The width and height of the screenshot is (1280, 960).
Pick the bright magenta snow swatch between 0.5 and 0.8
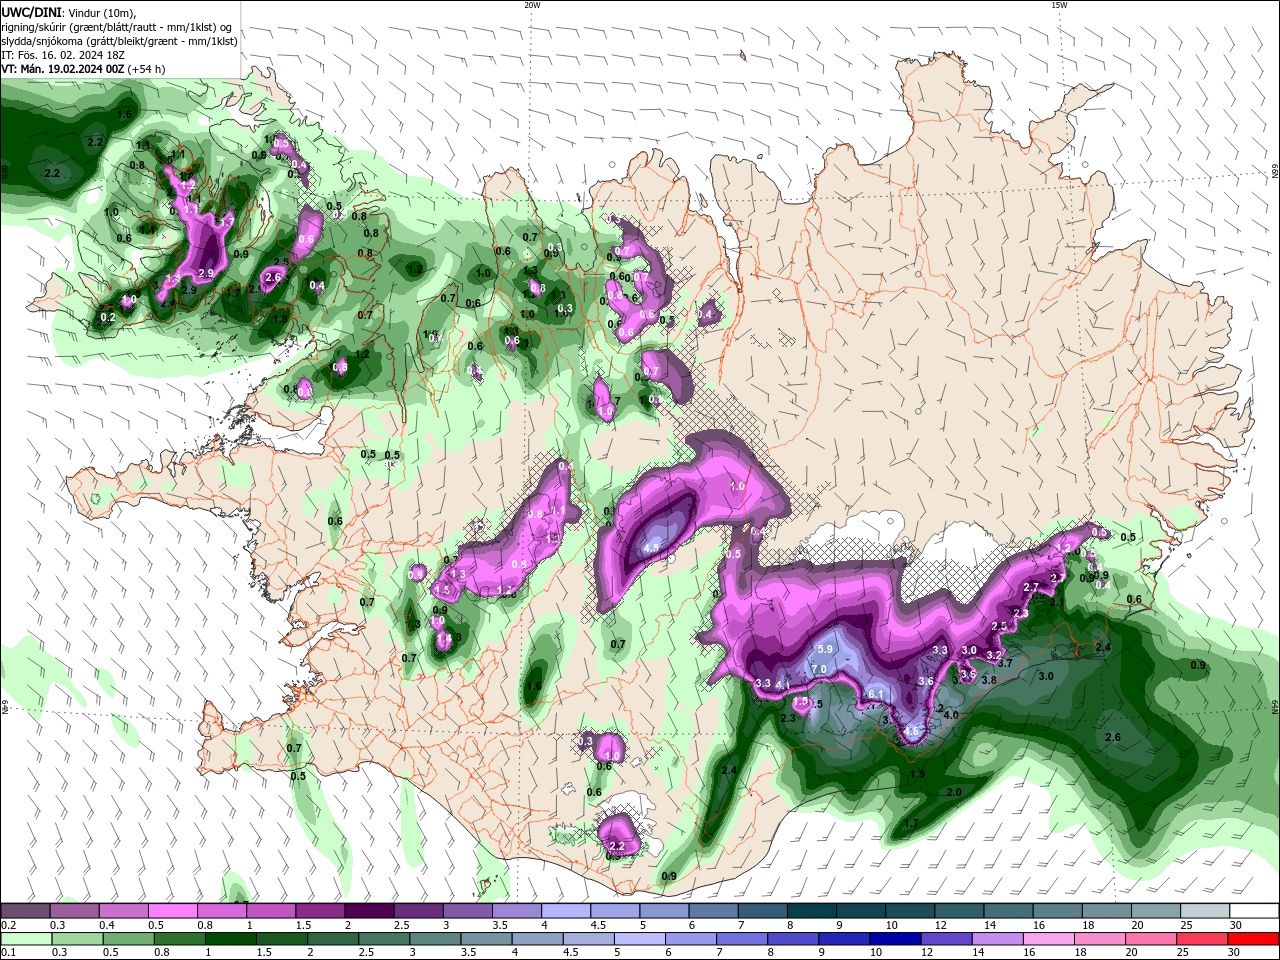click(172, 911)
